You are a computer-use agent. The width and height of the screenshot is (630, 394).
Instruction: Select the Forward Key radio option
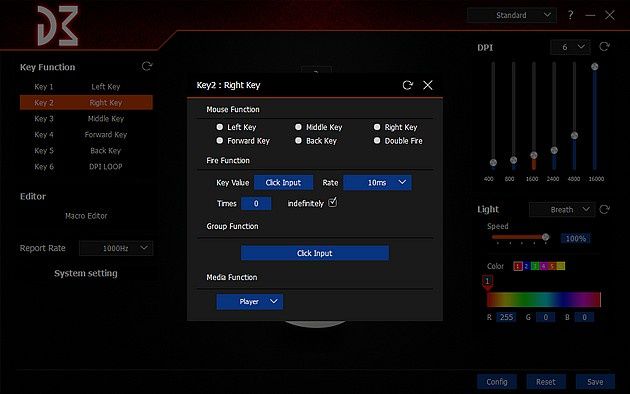(219, 141)
